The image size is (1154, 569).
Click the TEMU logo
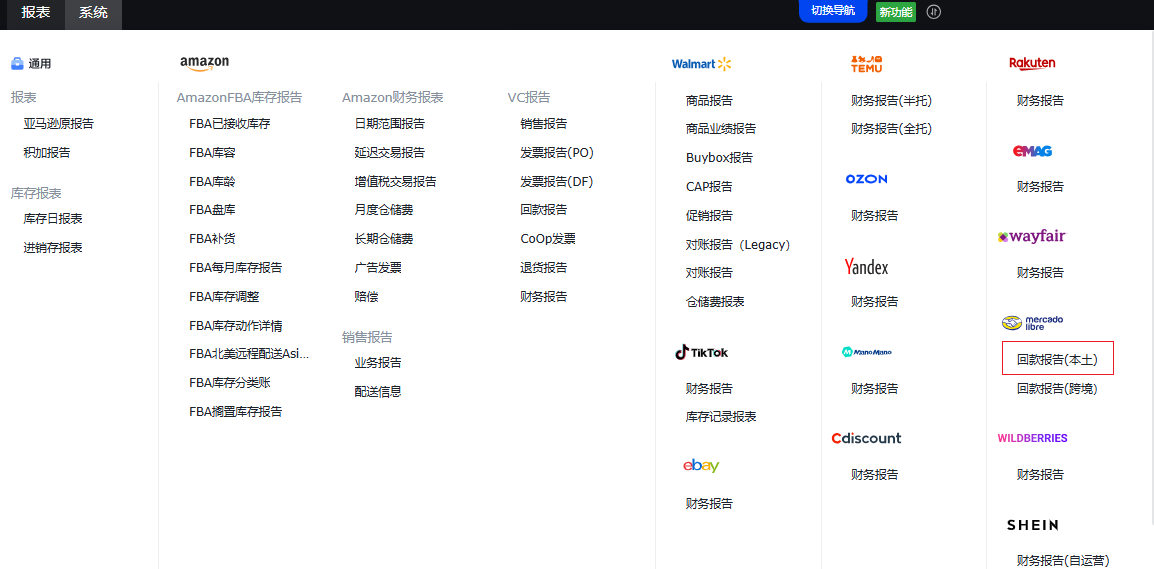(866, 64)
